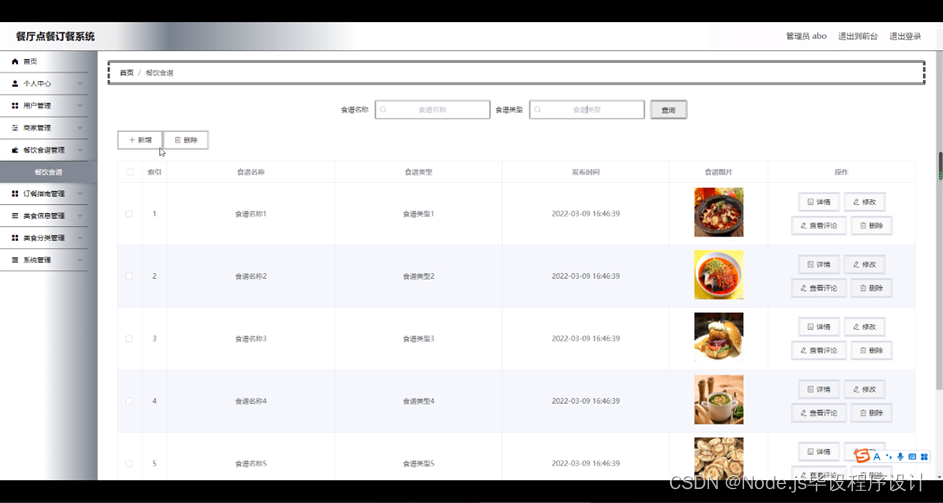Click 修改 for 食谱名称4
The image size is (943, 503).
click(864, 389)
